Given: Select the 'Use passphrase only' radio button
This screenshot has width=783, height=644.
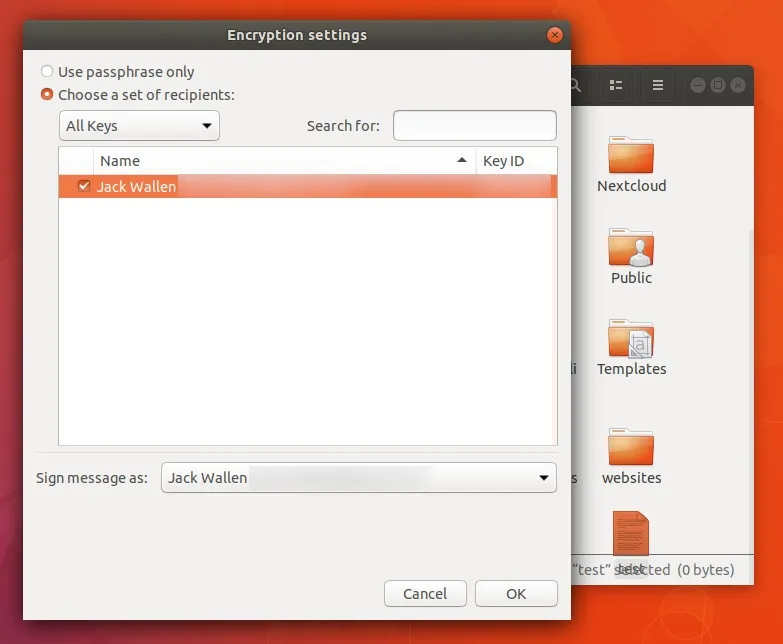Looking at the screenshot, I should (47, 72).
